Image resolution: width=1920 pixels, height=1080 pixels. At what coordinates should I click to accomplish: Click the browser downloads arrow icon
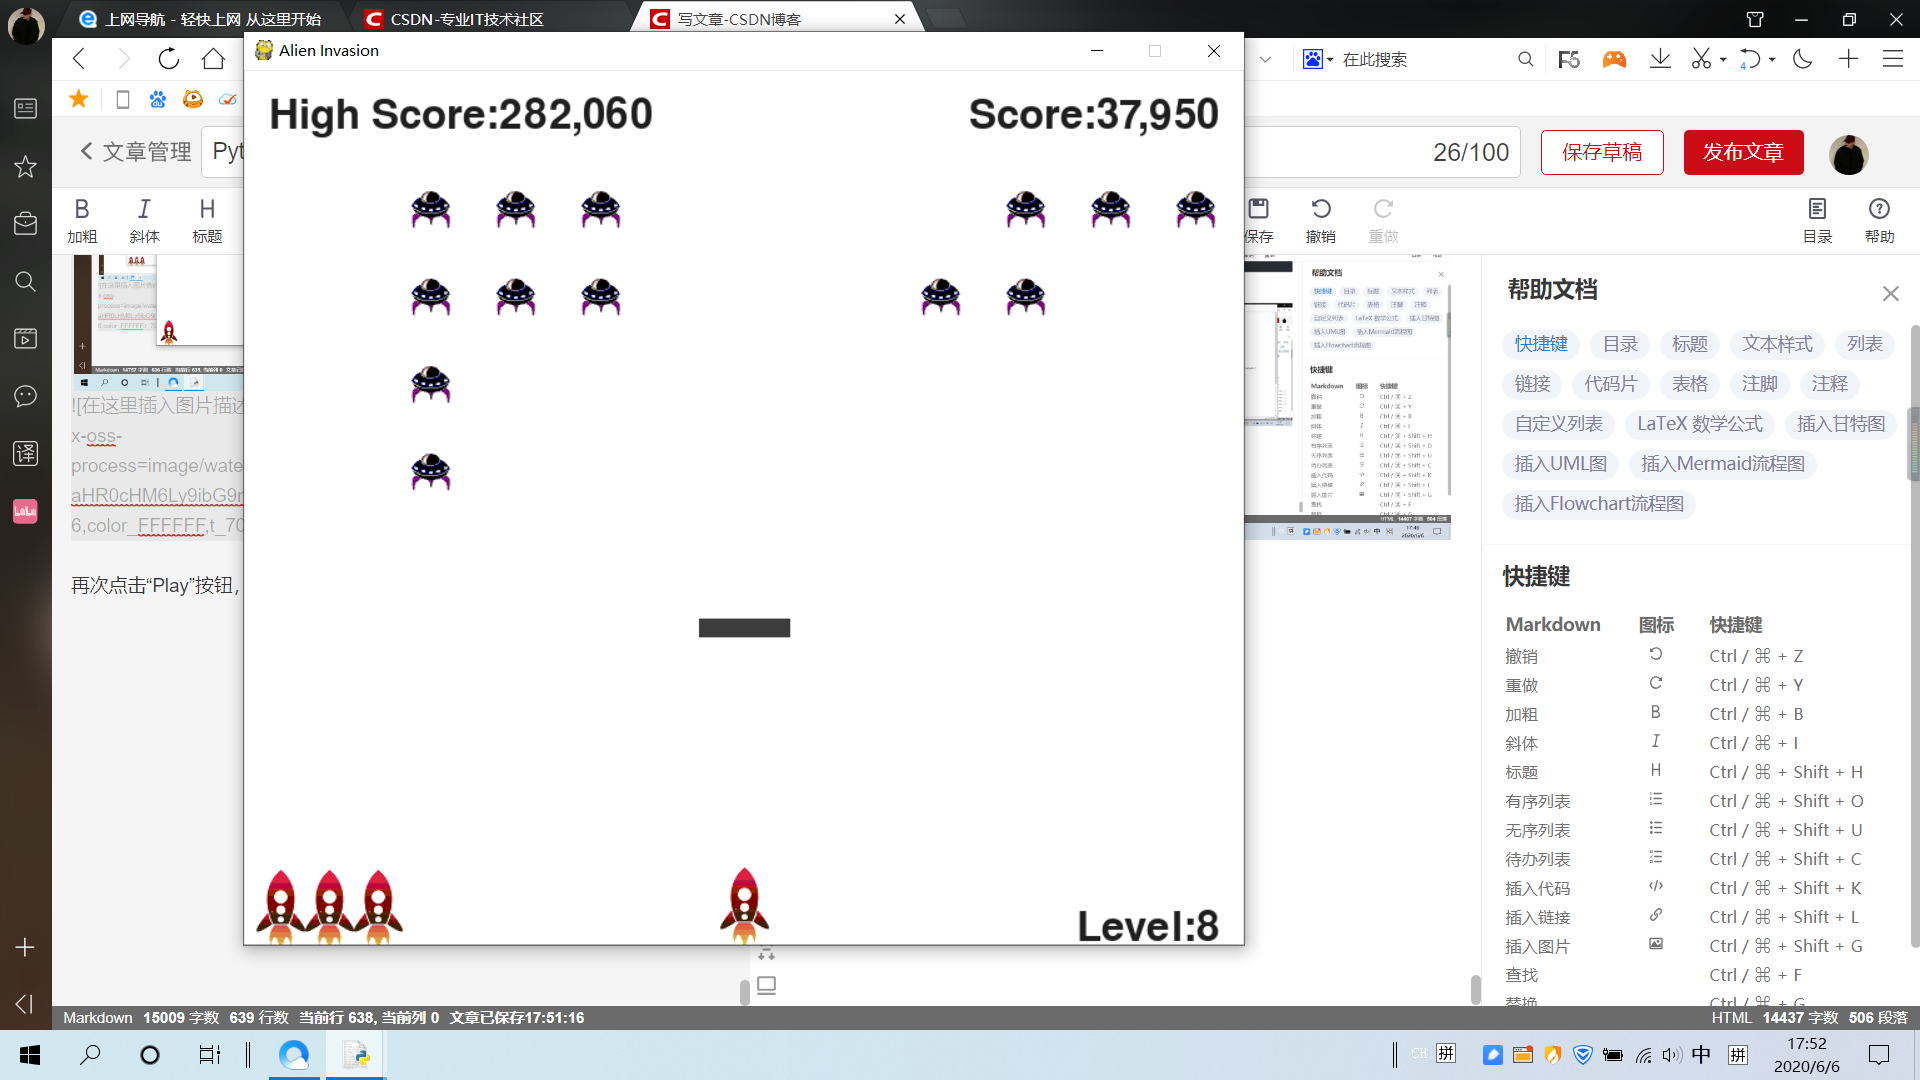[x=1660, y=59]
